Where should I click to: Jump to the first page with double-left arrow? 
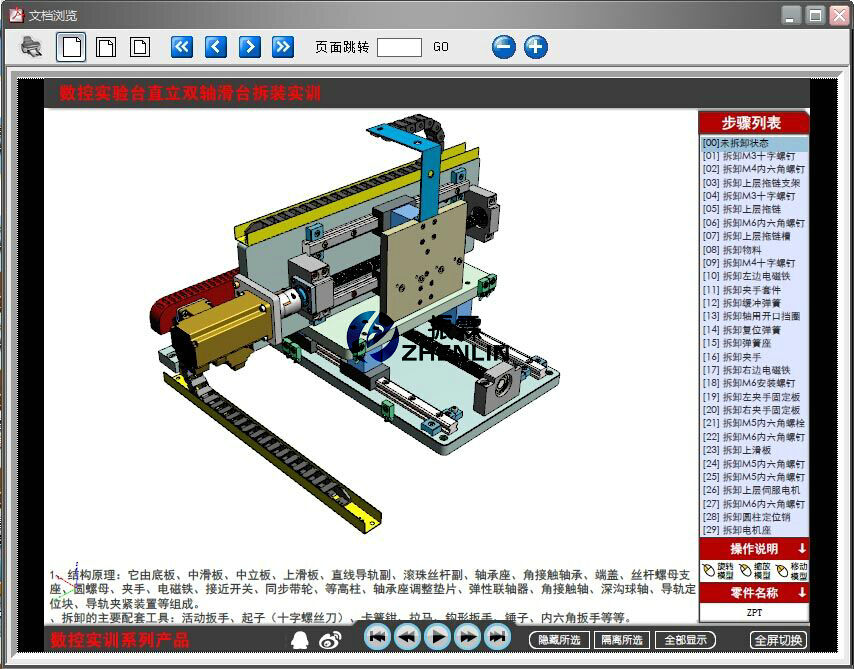click(x=181, y=46)
